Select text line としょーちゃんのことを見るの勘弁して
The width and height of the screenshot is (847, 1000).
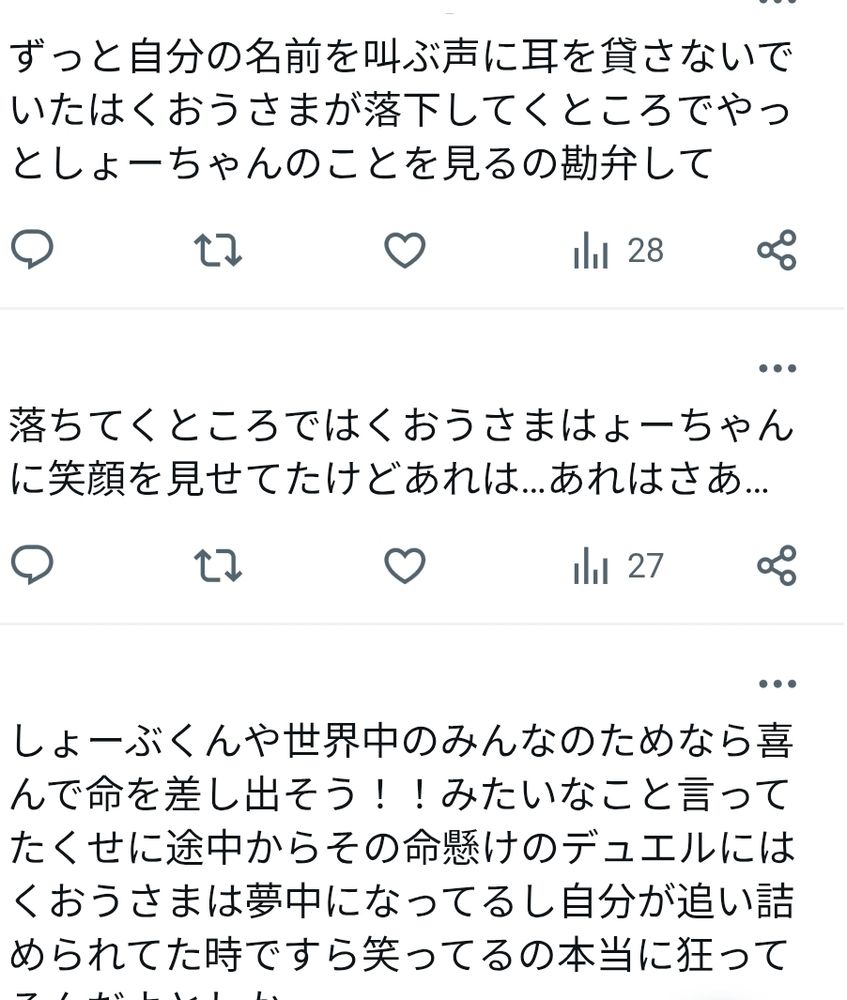point(362,163)
